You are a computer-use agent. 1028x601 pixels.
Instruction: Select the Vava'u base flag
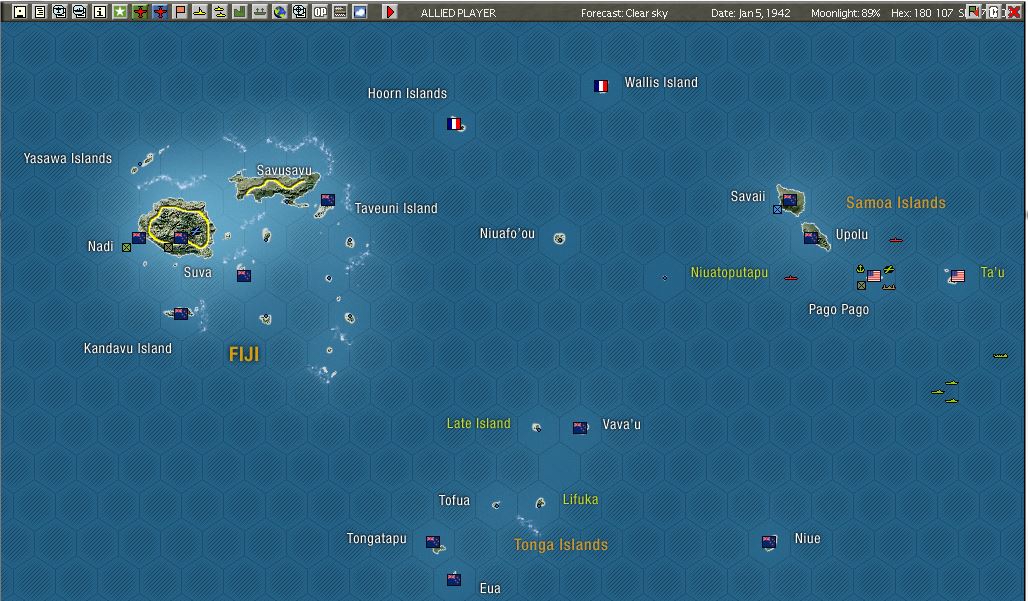point(580,427)
